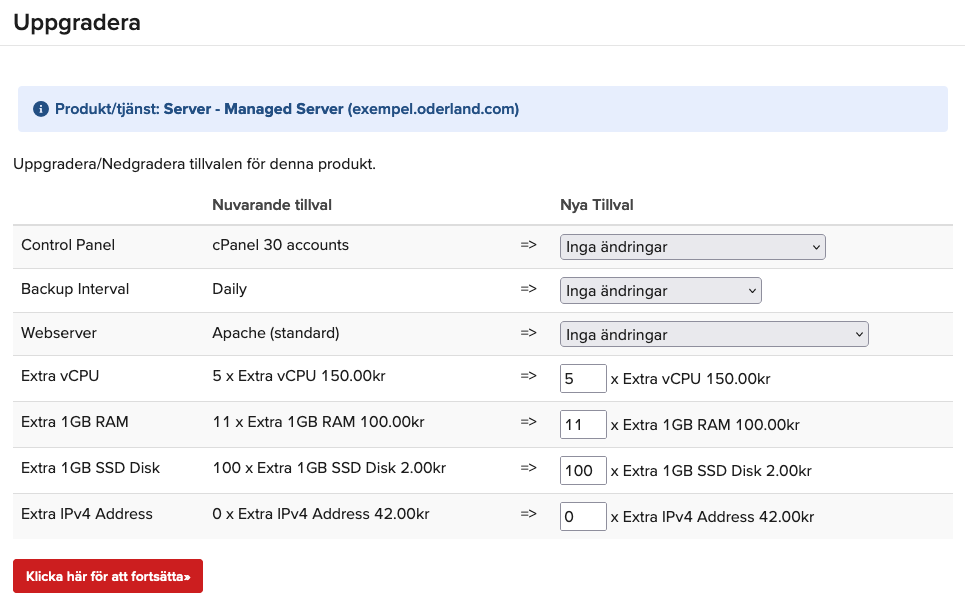Click the 'Uppgradera' page heading

click(77, 22)
